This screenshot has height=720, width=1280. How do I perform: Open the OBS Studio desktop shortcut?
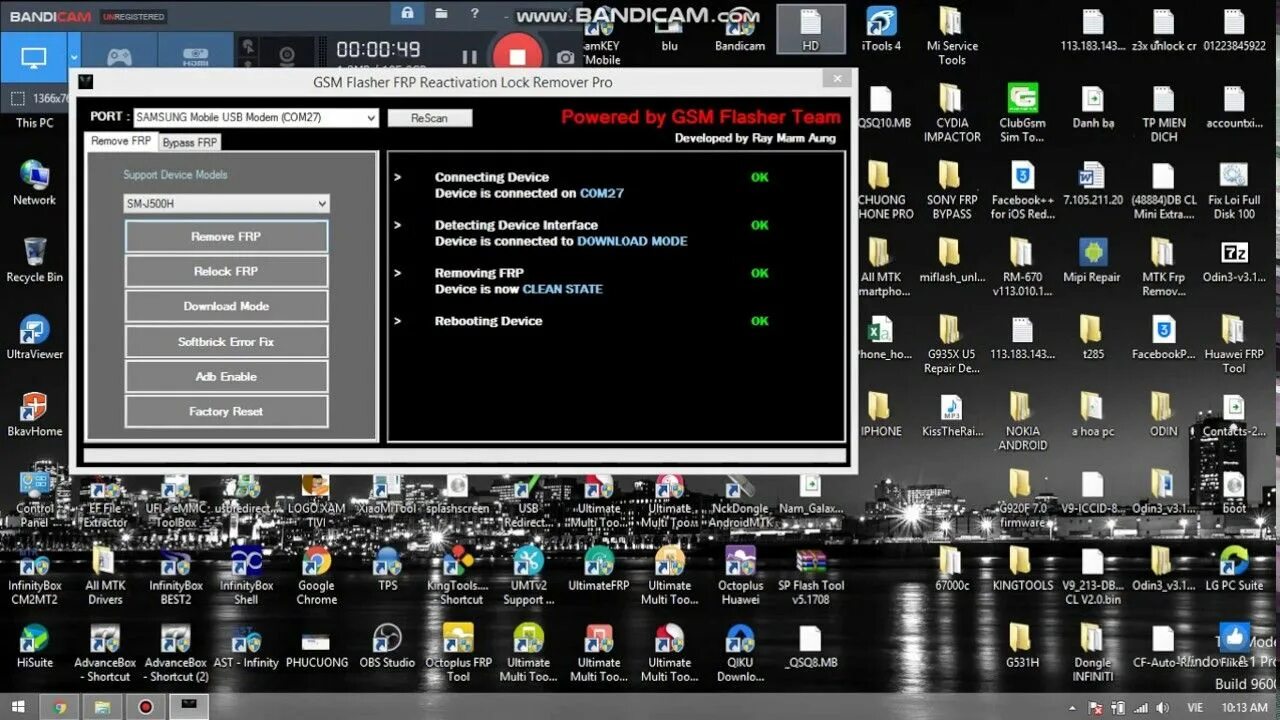387,646
